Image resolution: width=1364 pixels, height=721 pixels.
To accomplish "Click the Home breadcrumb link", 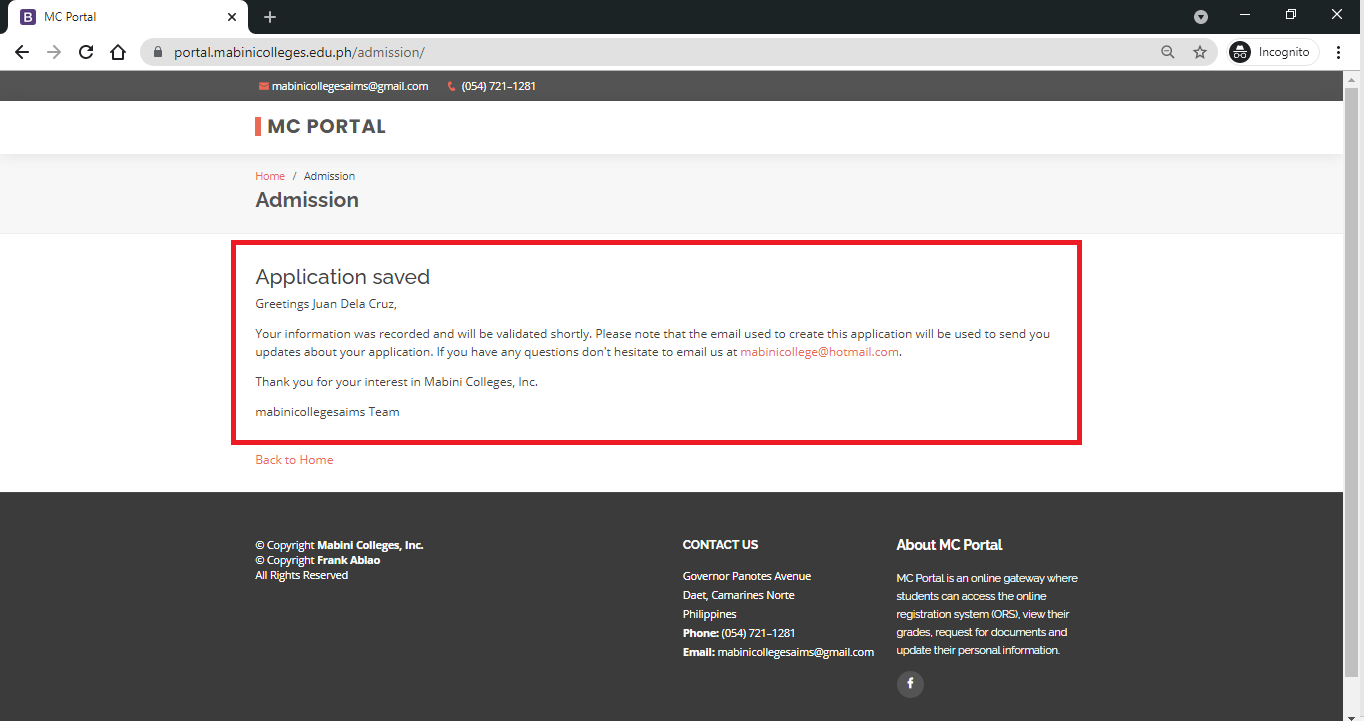I will tap(270, 176).
